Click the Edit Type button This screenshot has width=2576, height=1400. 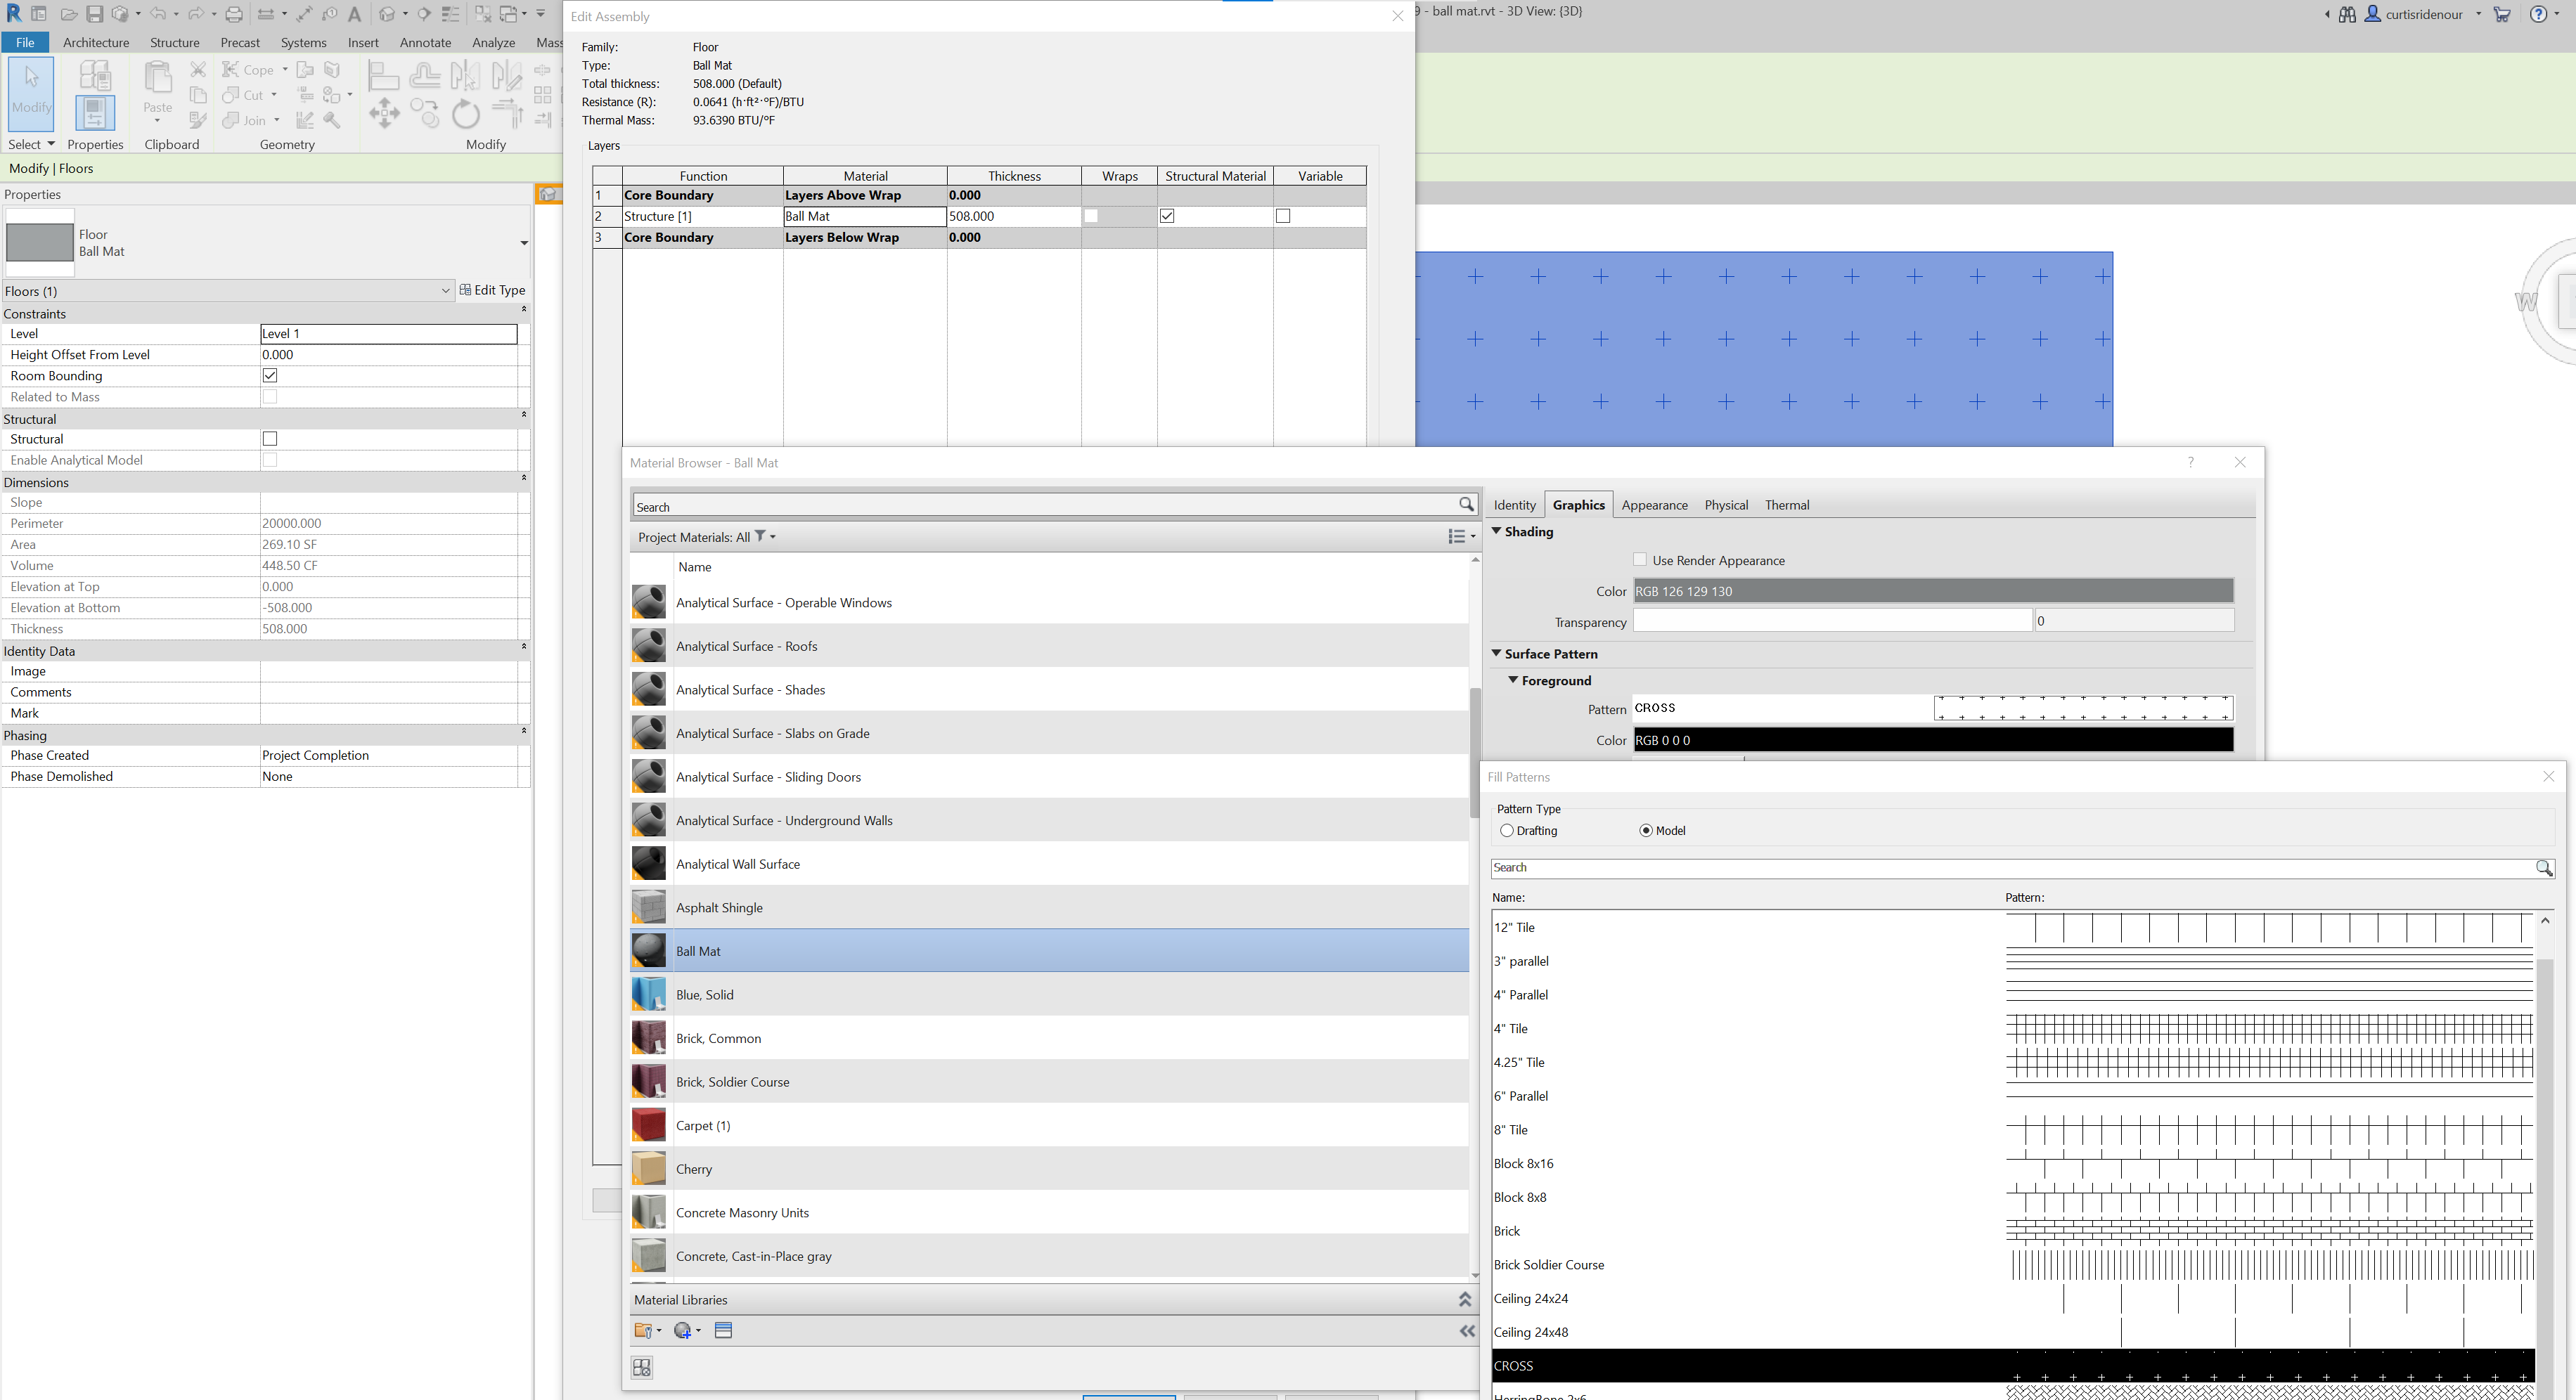493,290
